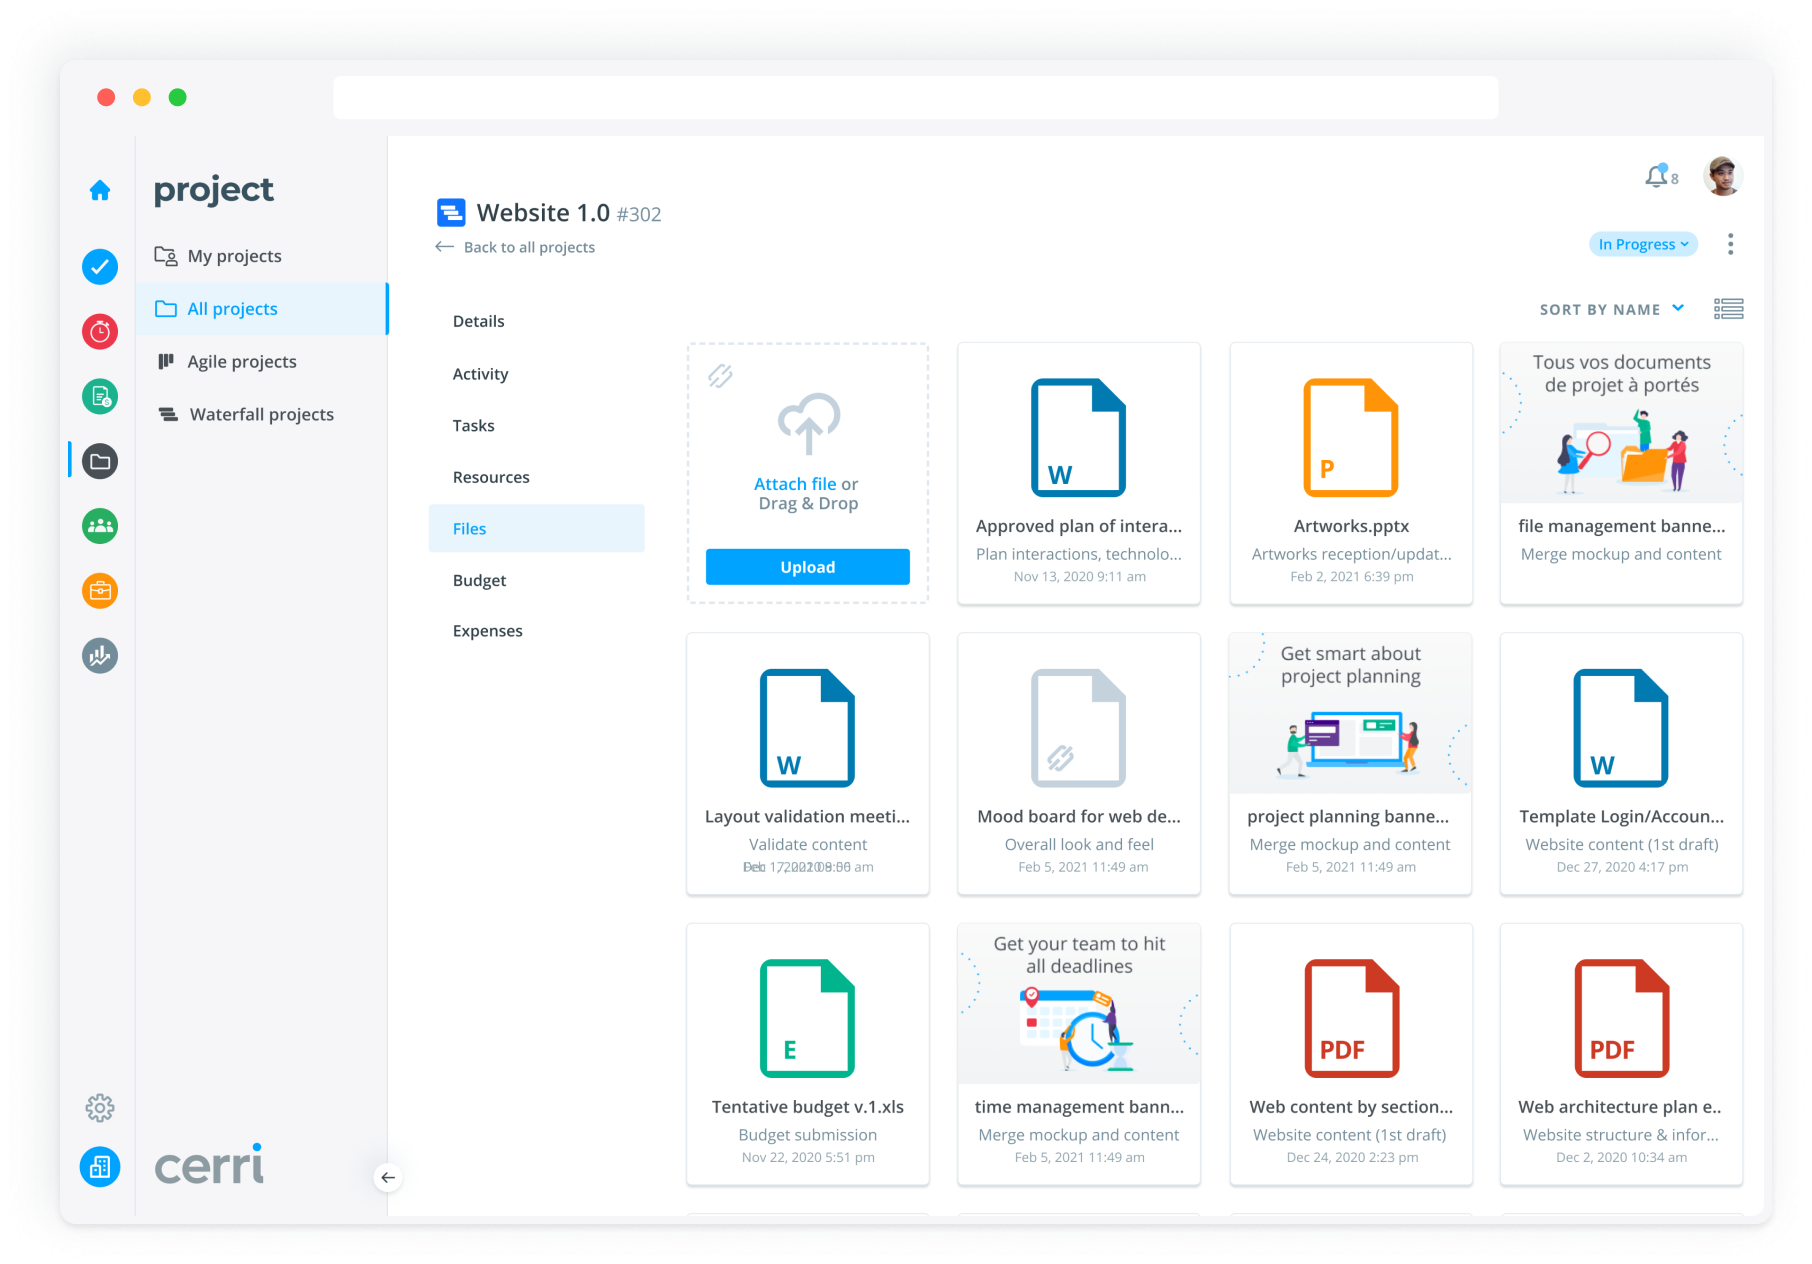Open the analytics chart icon in sidebar
The width and height of the screenshot is (1812, 1264).
coord(100,656)
